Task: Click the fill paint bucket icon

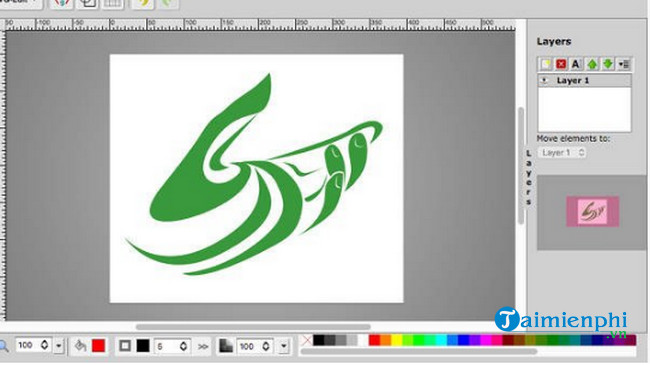Action: tap(80, 346)
